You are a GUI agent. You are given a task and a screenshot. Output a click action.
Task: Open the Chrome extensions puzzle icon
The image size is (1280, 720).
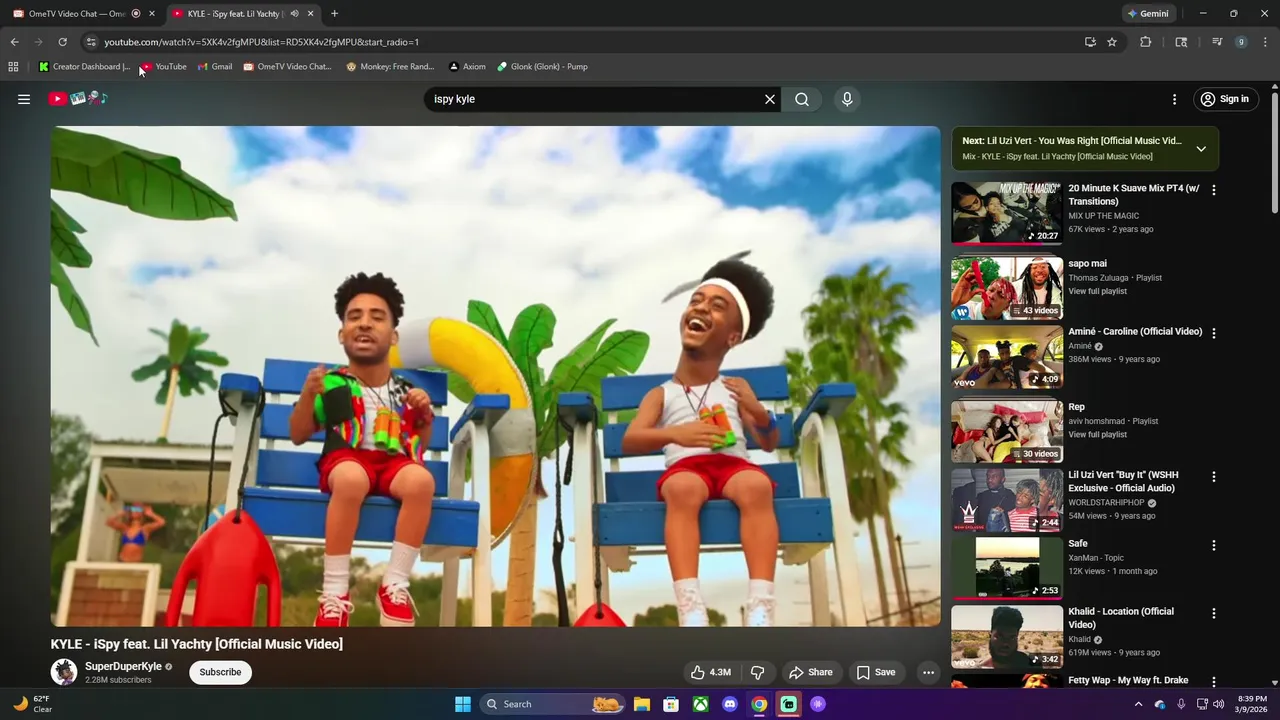point(1146,42)
